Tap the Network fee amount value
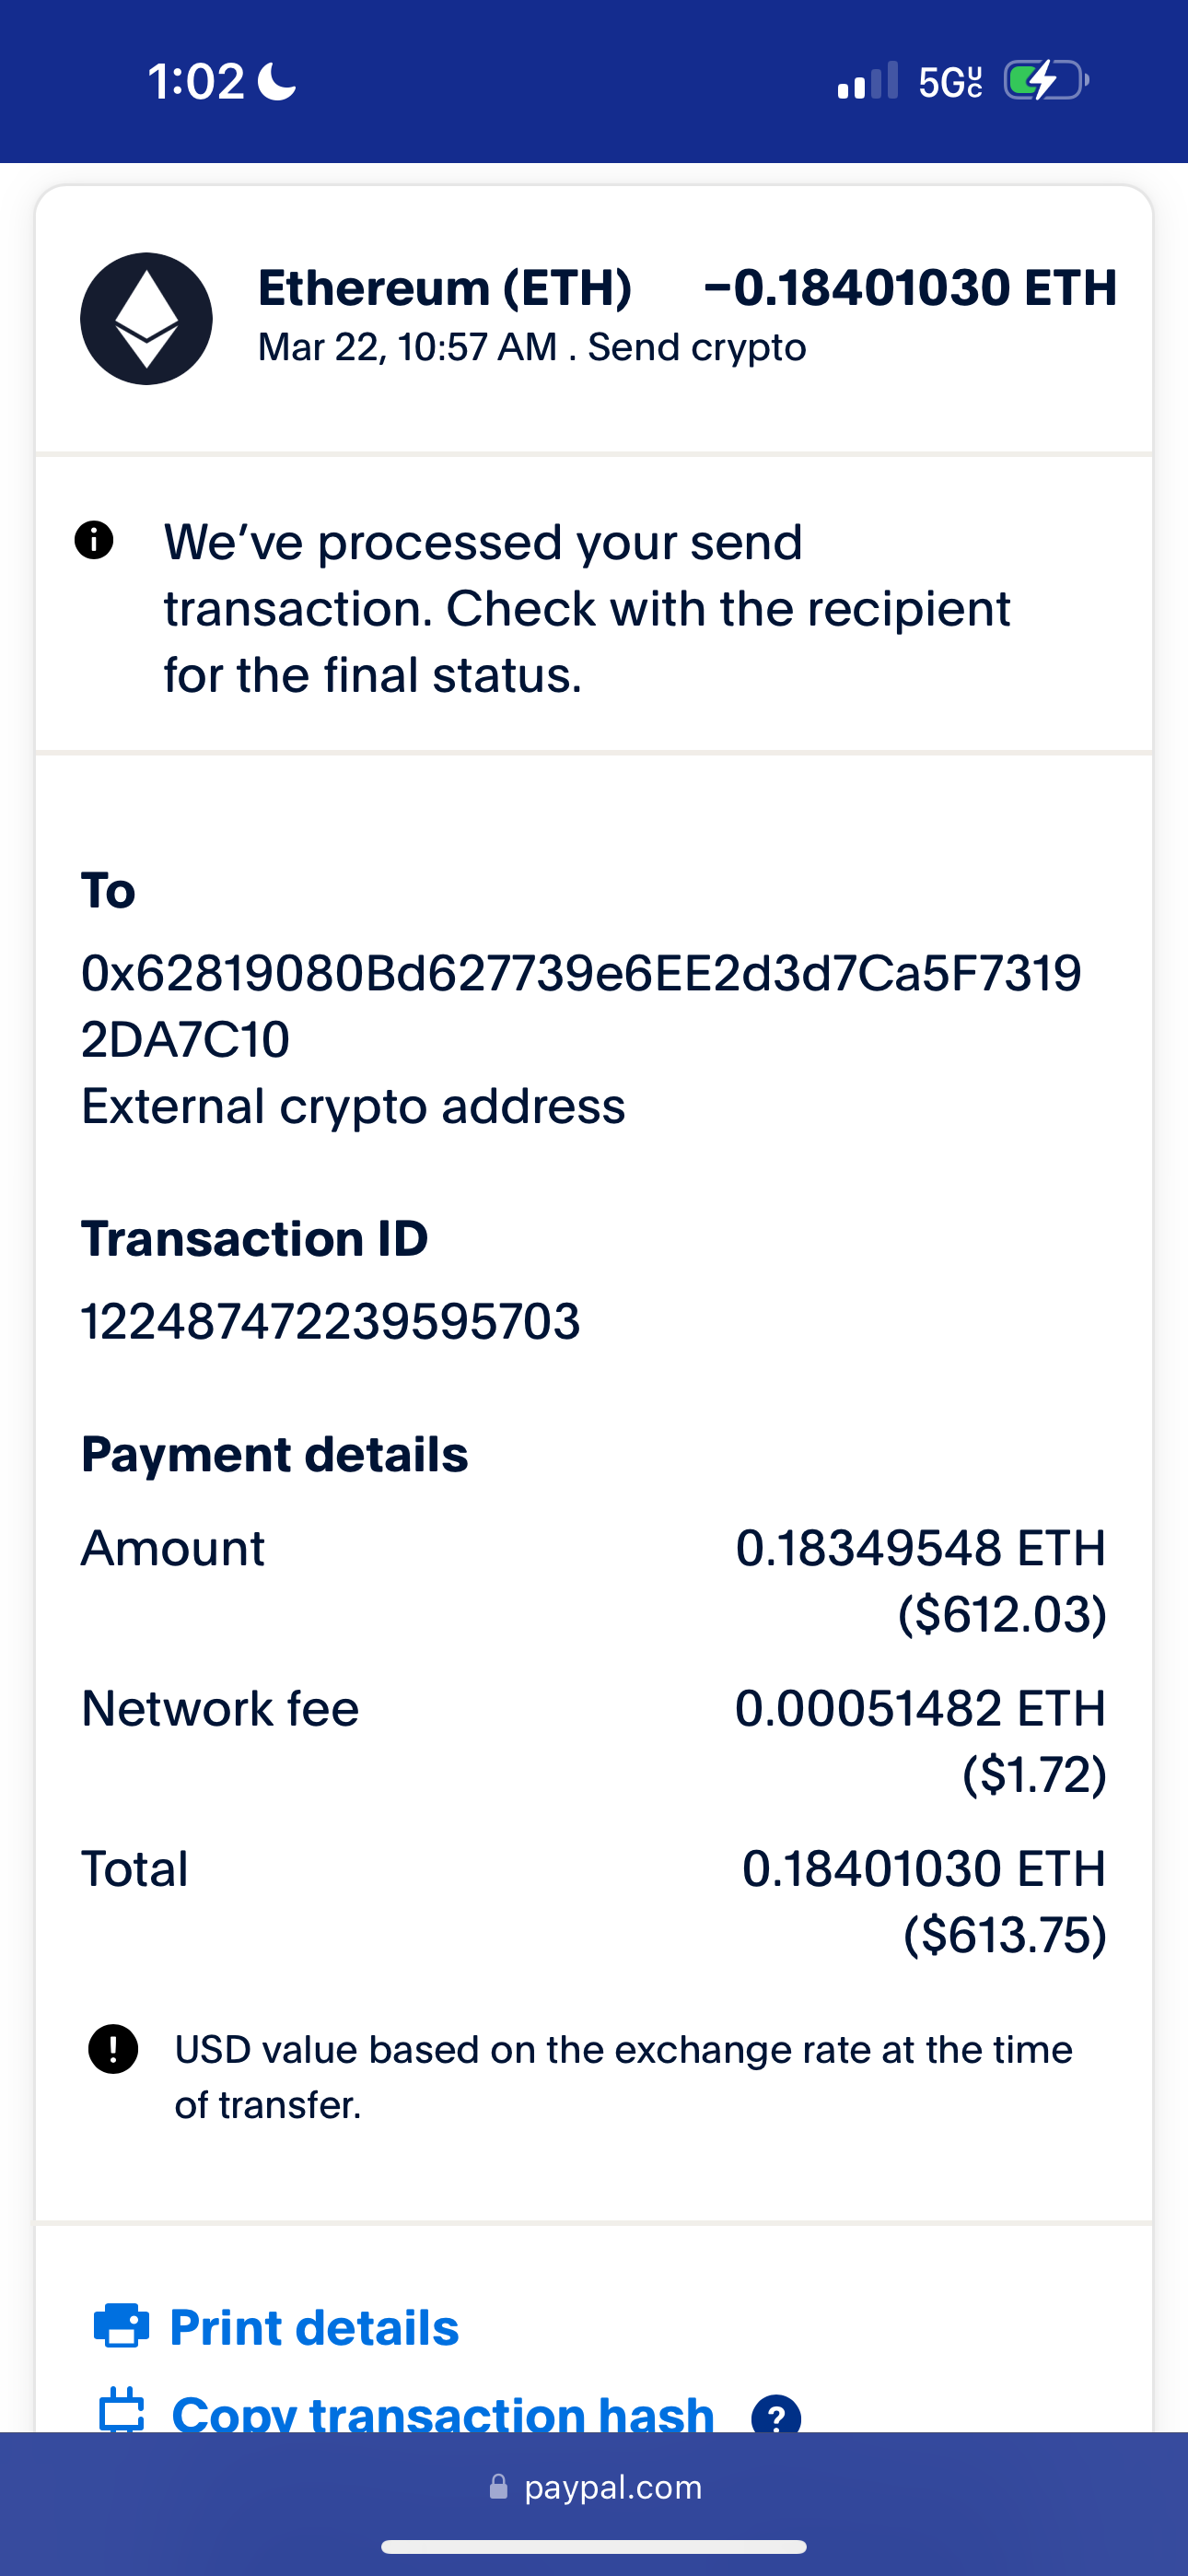The height and width of the screenshot is (2576, 1188). [920, 1740]
